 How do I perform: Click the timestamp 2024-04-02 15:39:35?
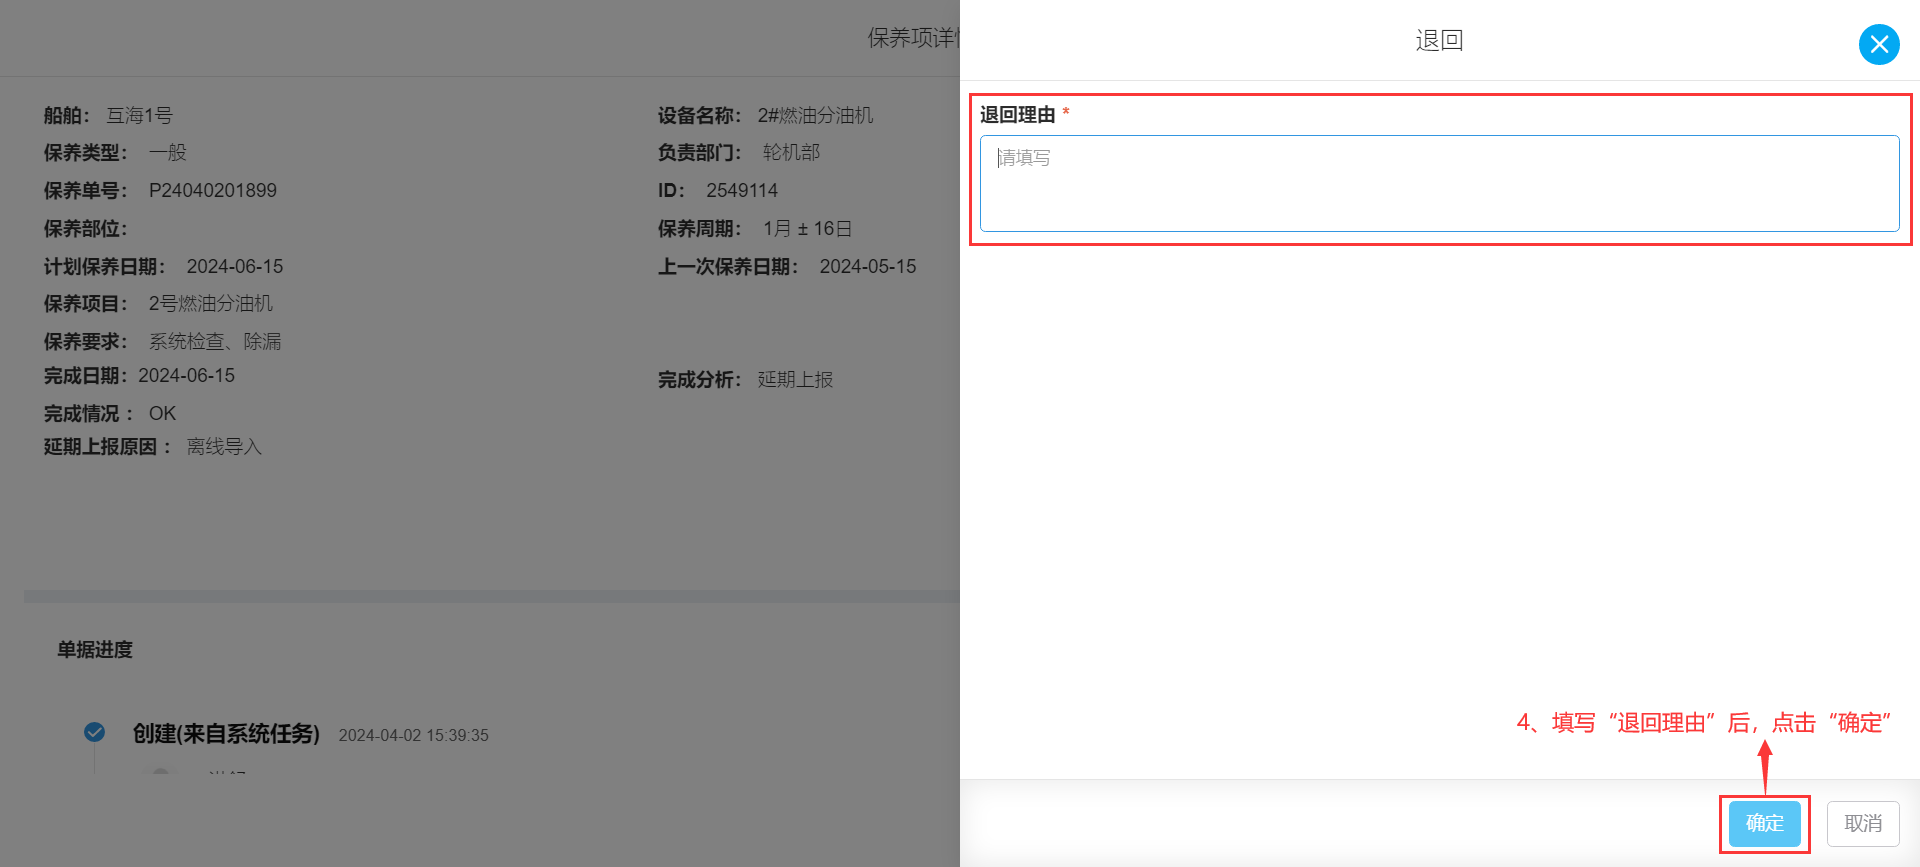click(x=413, y=735)
